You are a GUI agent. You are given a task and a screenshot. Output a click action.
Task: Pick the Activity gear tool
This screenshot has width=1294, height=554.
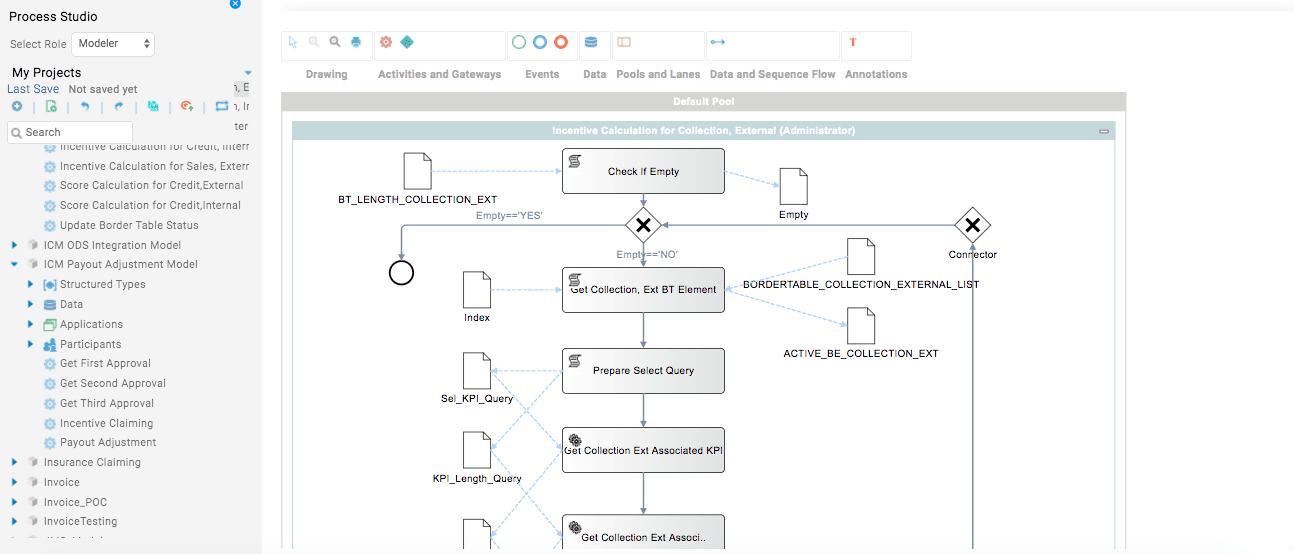tap(386, 42)
